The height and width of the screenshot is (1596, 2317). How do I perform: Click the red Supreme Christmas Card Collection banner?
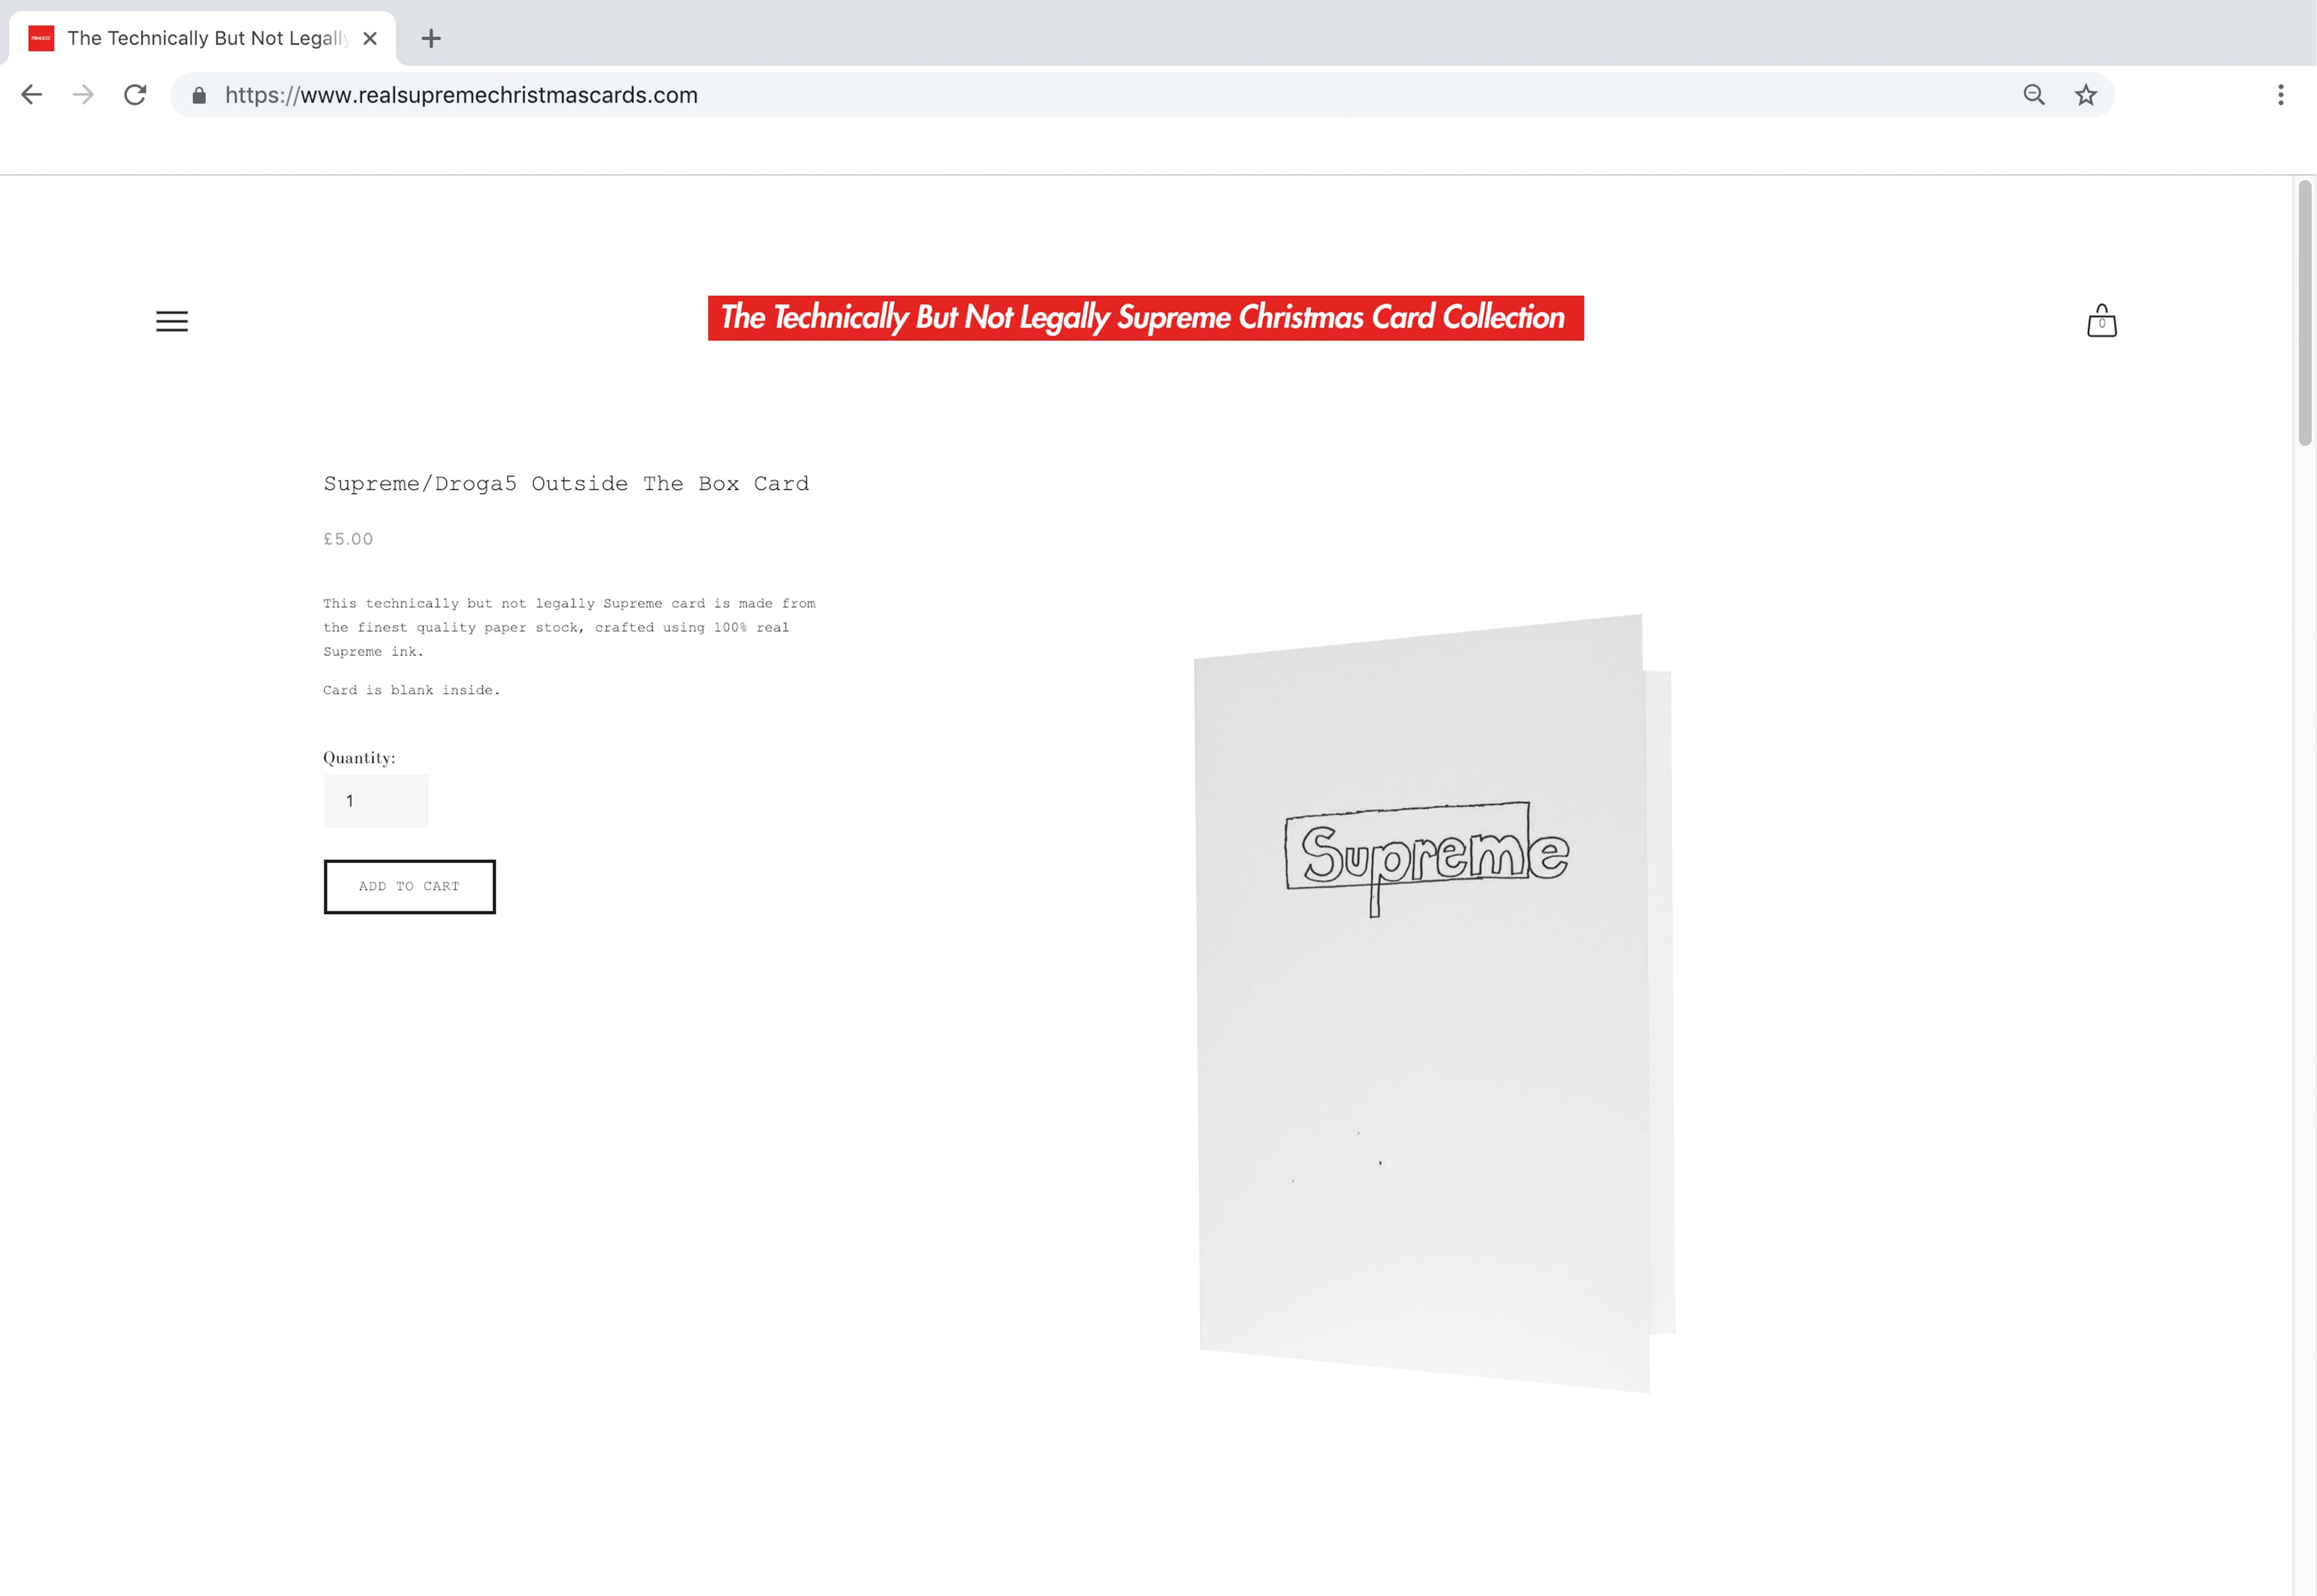[x=1146, y=318]
